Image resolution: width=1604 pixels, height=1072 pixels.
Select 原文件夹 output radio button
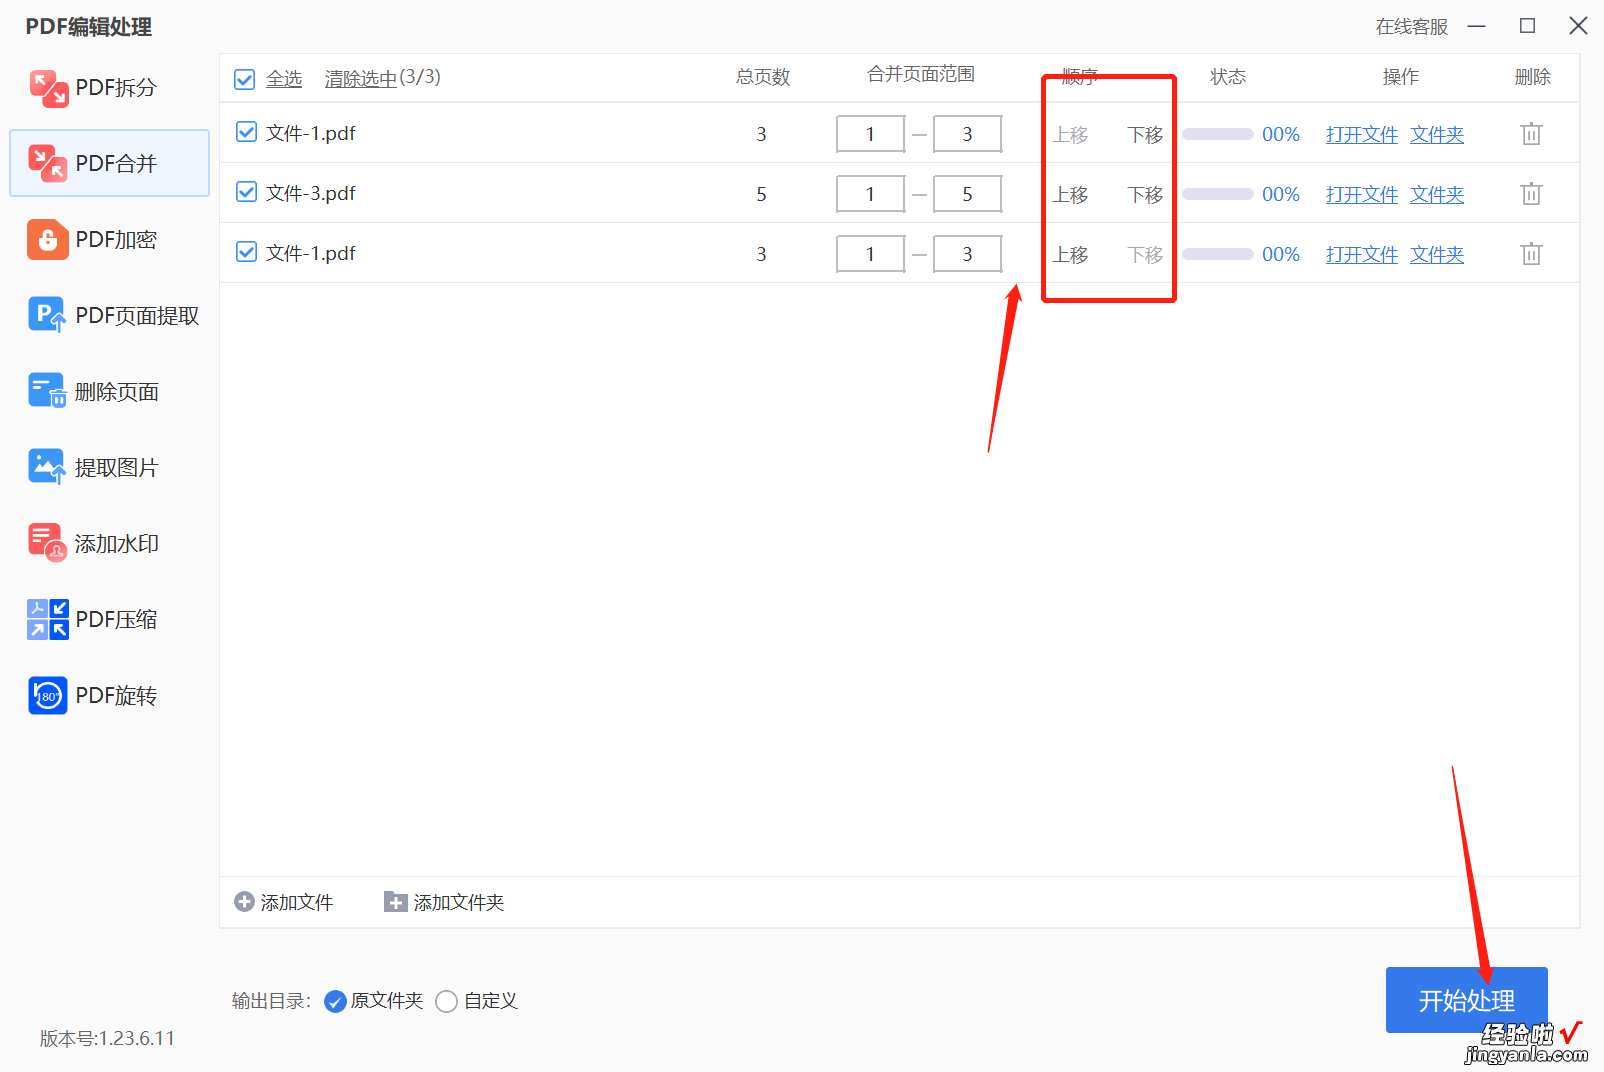tap(335, 1001)
